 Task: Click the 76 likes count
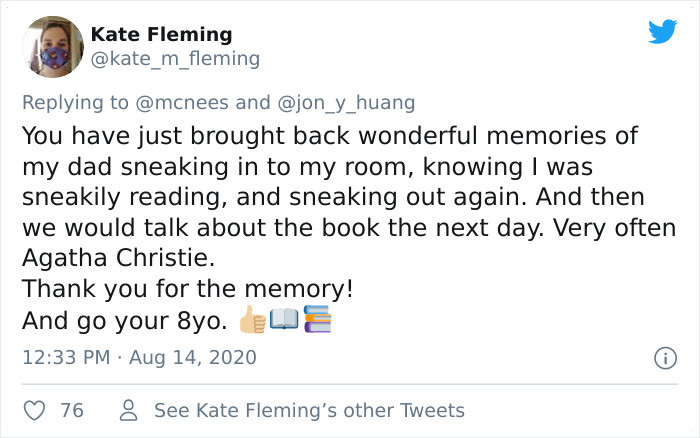click(72, 411)
